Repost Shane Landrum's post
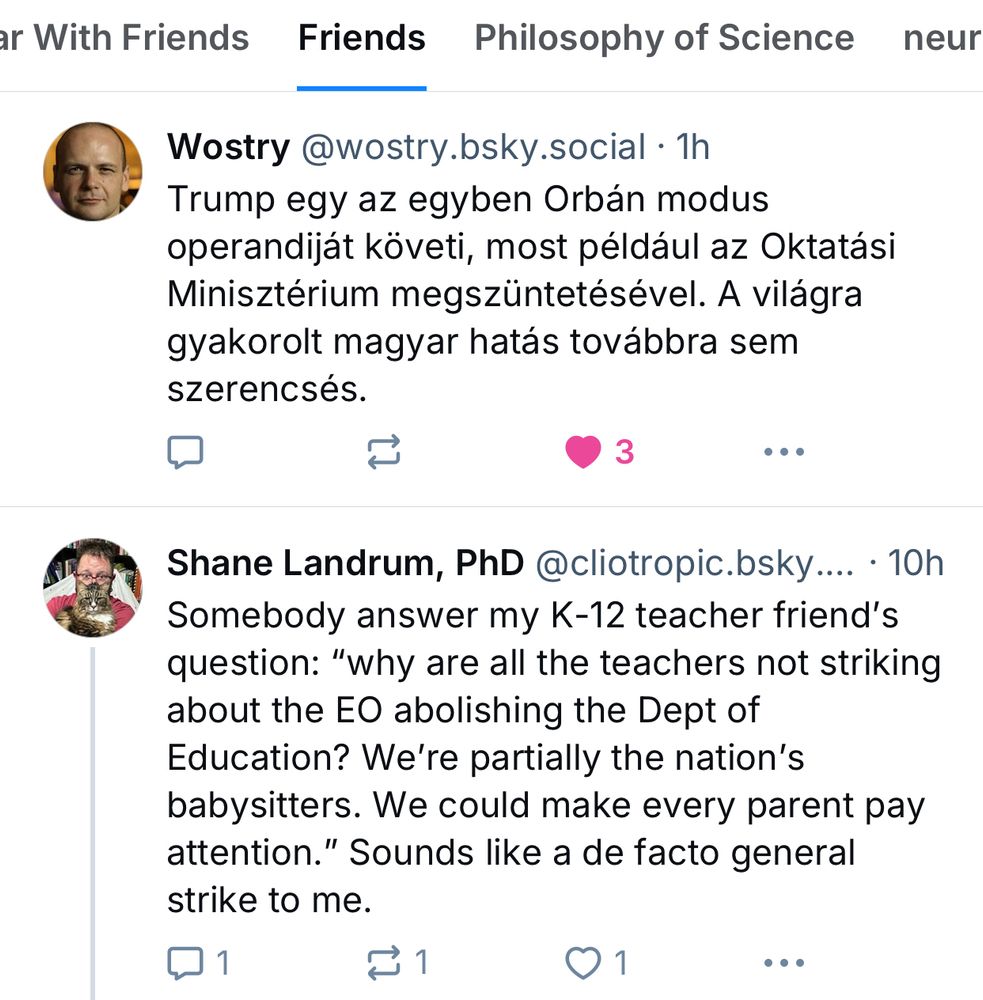Image resolution: width=983 pixels, height=1000 pixels. (x=384, y=963)
